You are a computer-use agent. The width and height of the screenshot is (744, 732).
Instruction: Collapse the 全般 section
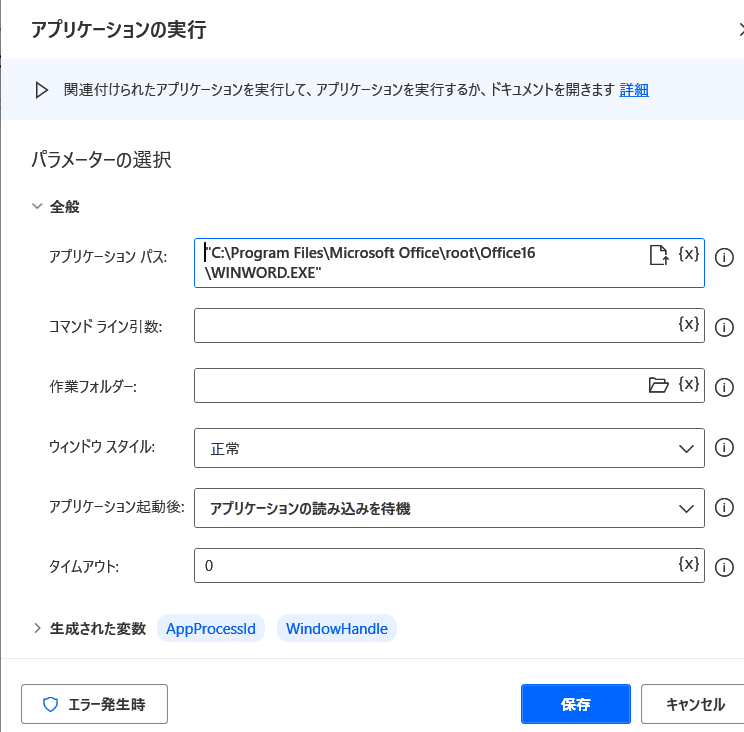(x=37, y=206)
